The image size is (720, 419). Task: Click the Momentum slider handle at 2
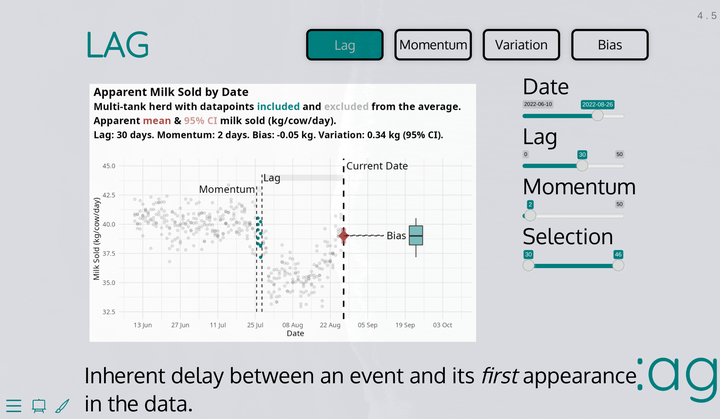point(530,216)
